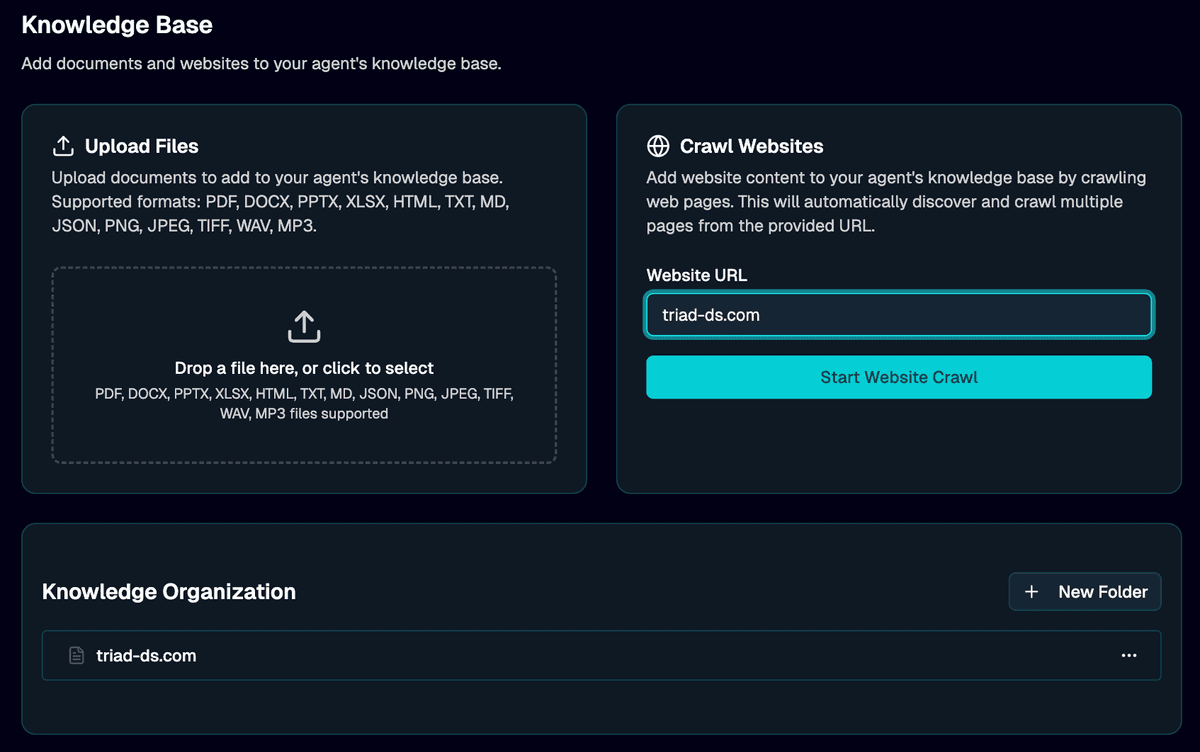Click the Website URL field label
The image size is (1200, 752).
tap(696, 275)
